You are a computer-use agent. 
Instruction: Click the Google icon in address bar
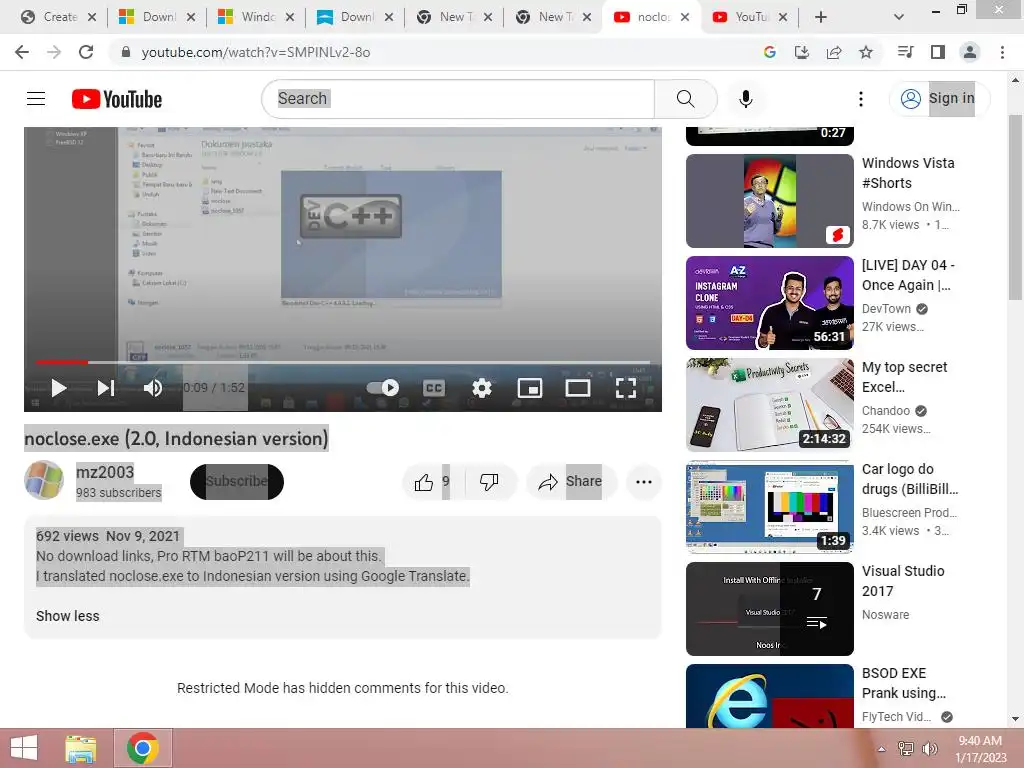coord(769,52)
